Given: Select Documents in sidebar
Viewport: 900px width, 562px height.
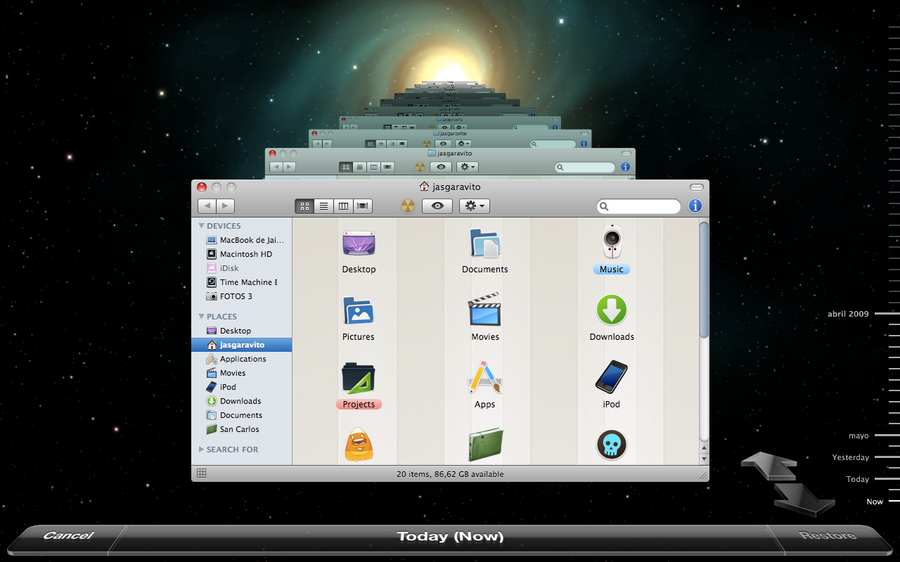Looking at the screenshot, I should (234, 415).
